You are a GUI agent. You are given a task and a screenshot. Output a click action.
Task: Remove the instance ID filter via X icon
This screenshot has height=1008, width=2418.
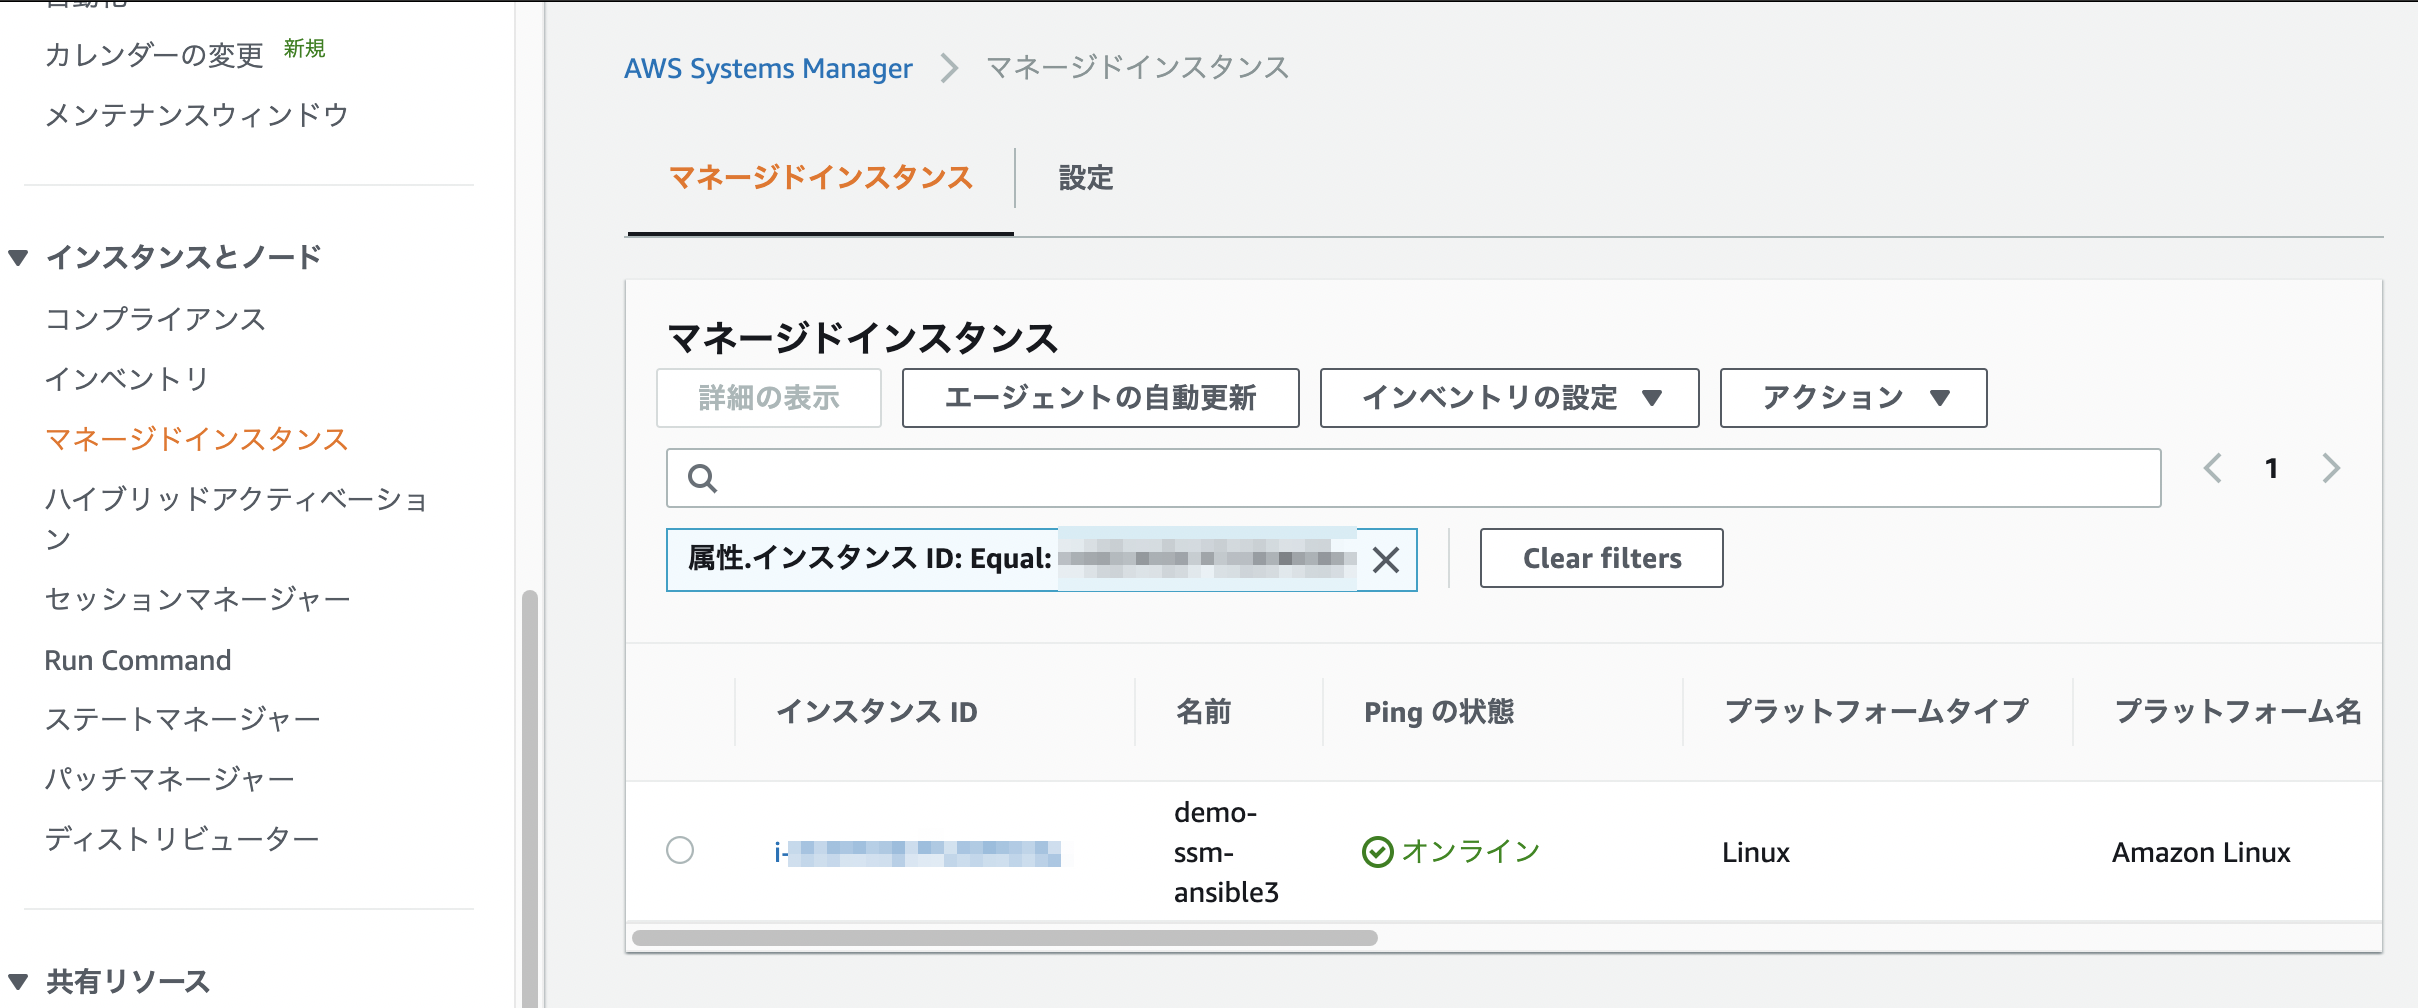pos(1388,560)
